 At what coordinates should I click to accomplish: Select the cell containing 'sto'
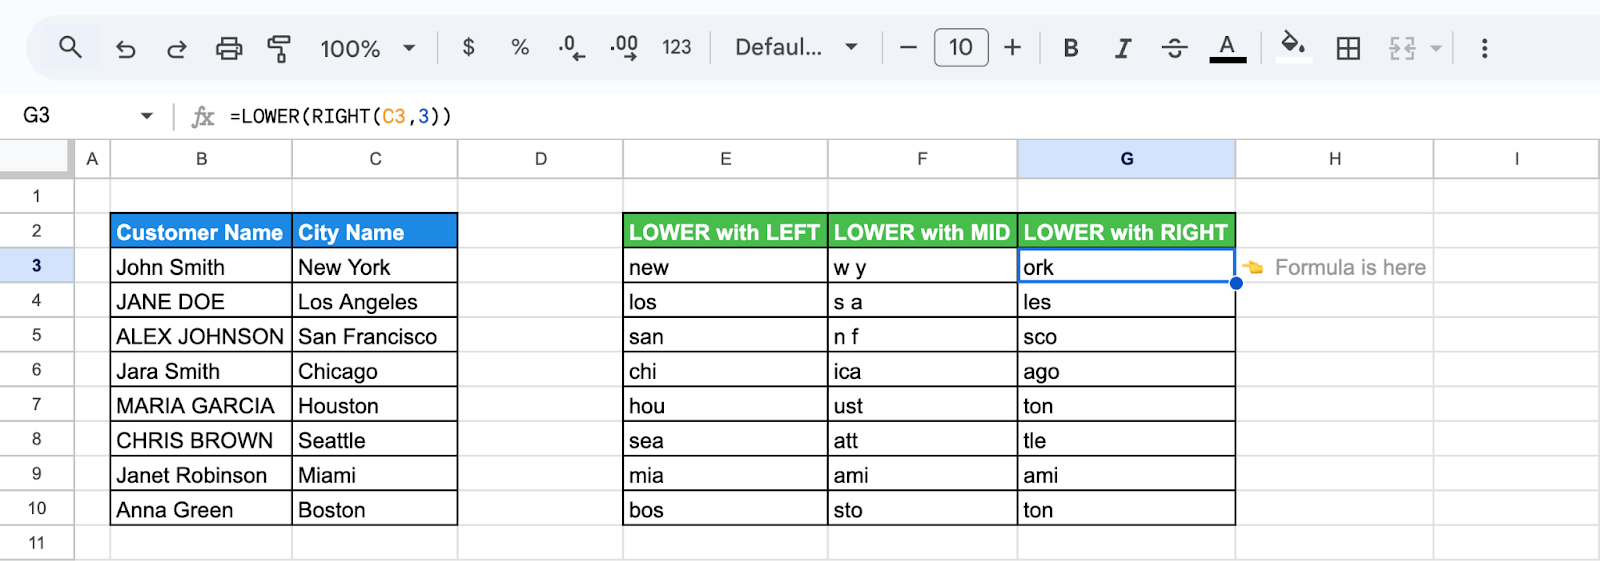[923, 508]
